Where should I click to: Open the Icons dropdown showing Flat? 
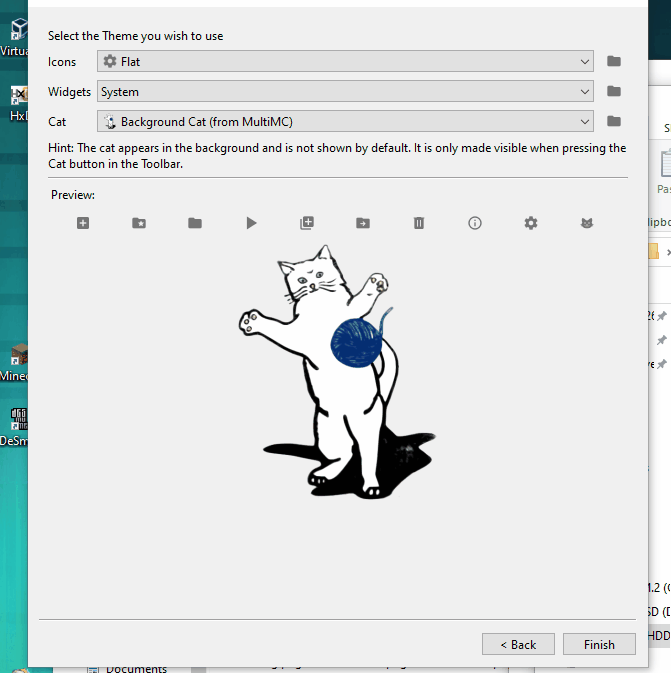(x=345, y=61)
